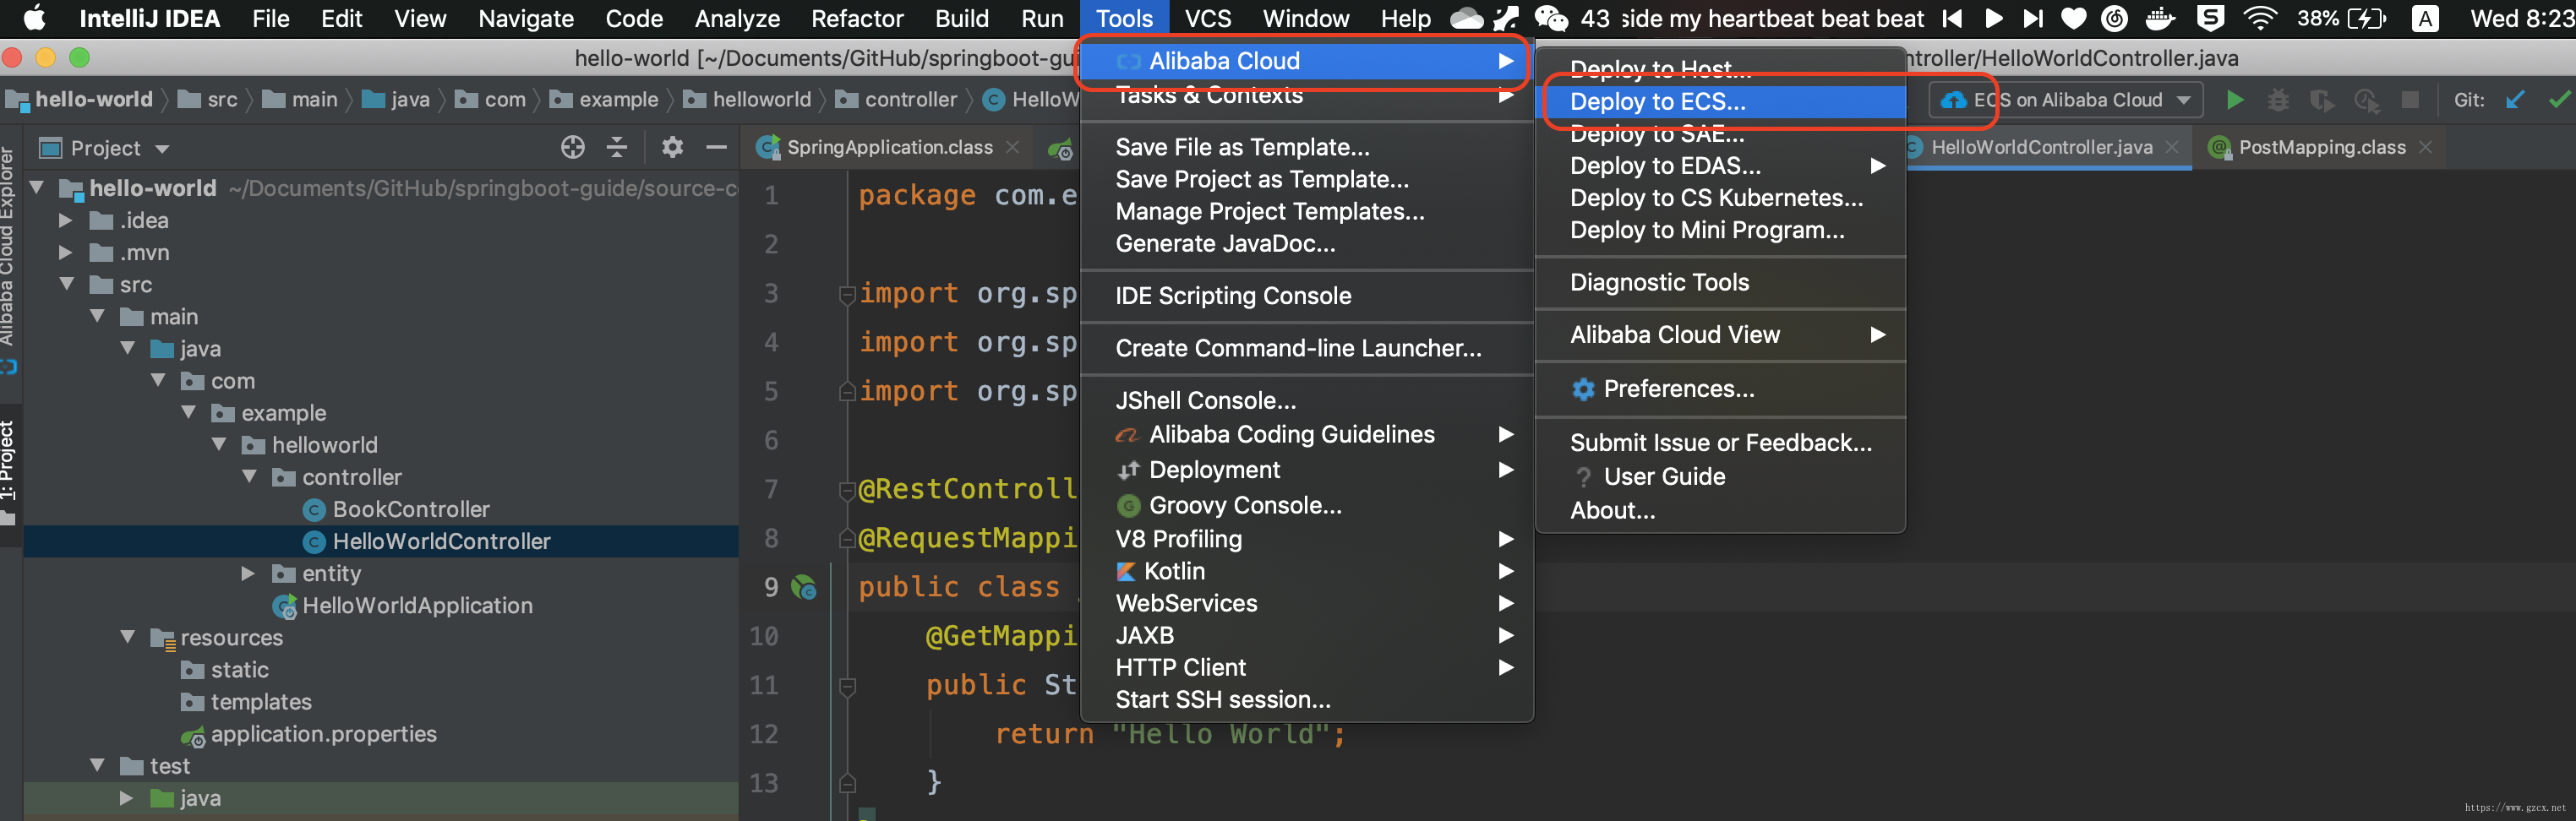
Task: Expand the .mvn folder
Action: [65, 253]
